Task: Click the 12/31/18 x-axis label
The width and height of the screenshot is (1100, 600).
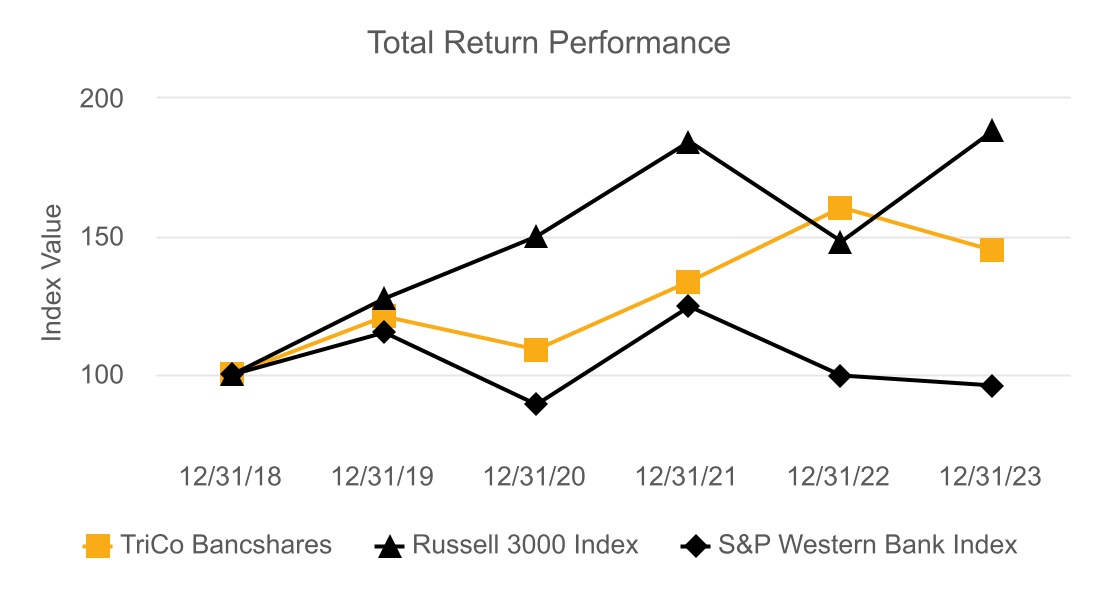Action: coord(231,476)
